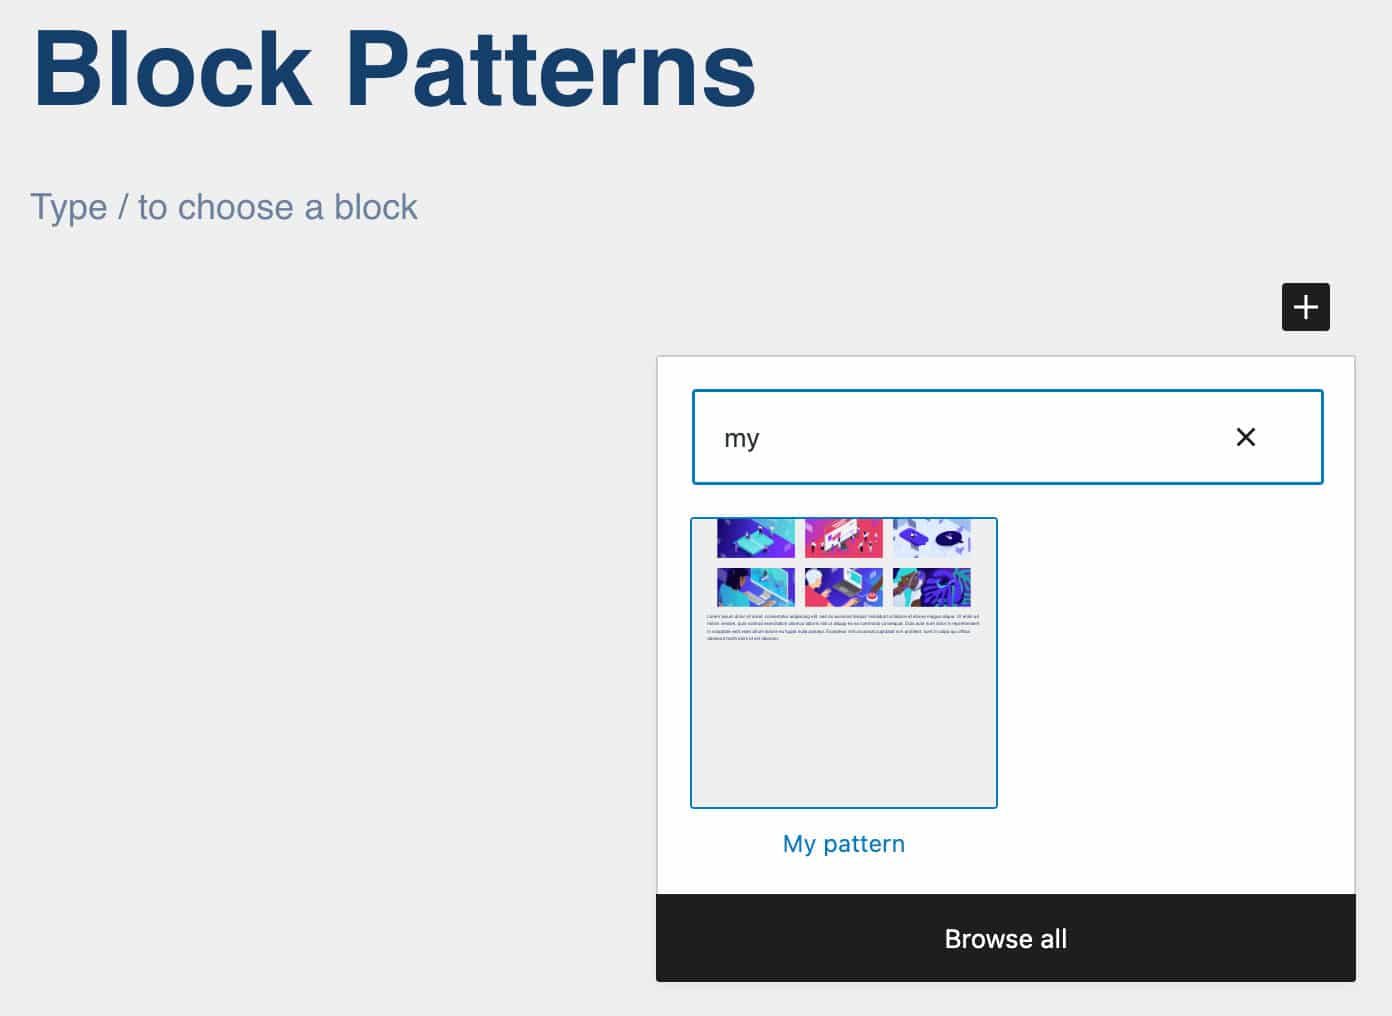Place cursor in the search input containing 'my'
The width and height of the screenshot is (1392, 1016).
[1000, 437]
